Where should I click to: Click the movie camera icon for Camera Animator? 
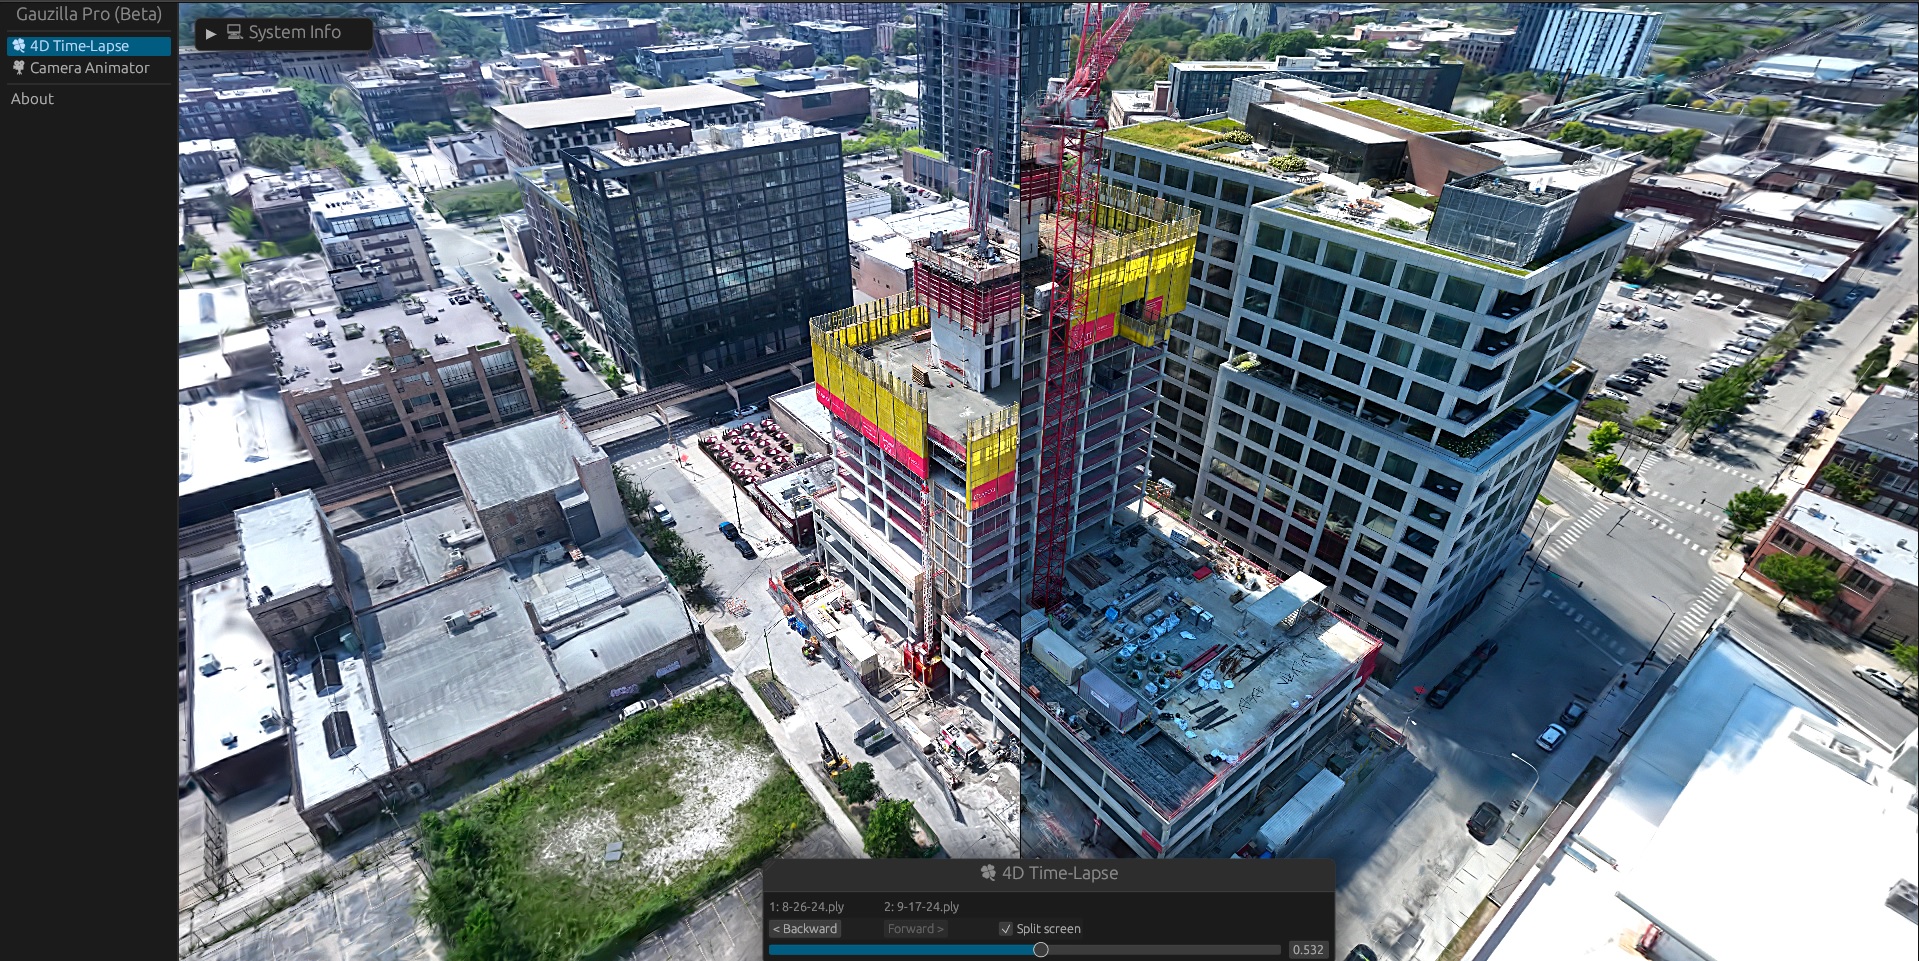tap(18, 68)
